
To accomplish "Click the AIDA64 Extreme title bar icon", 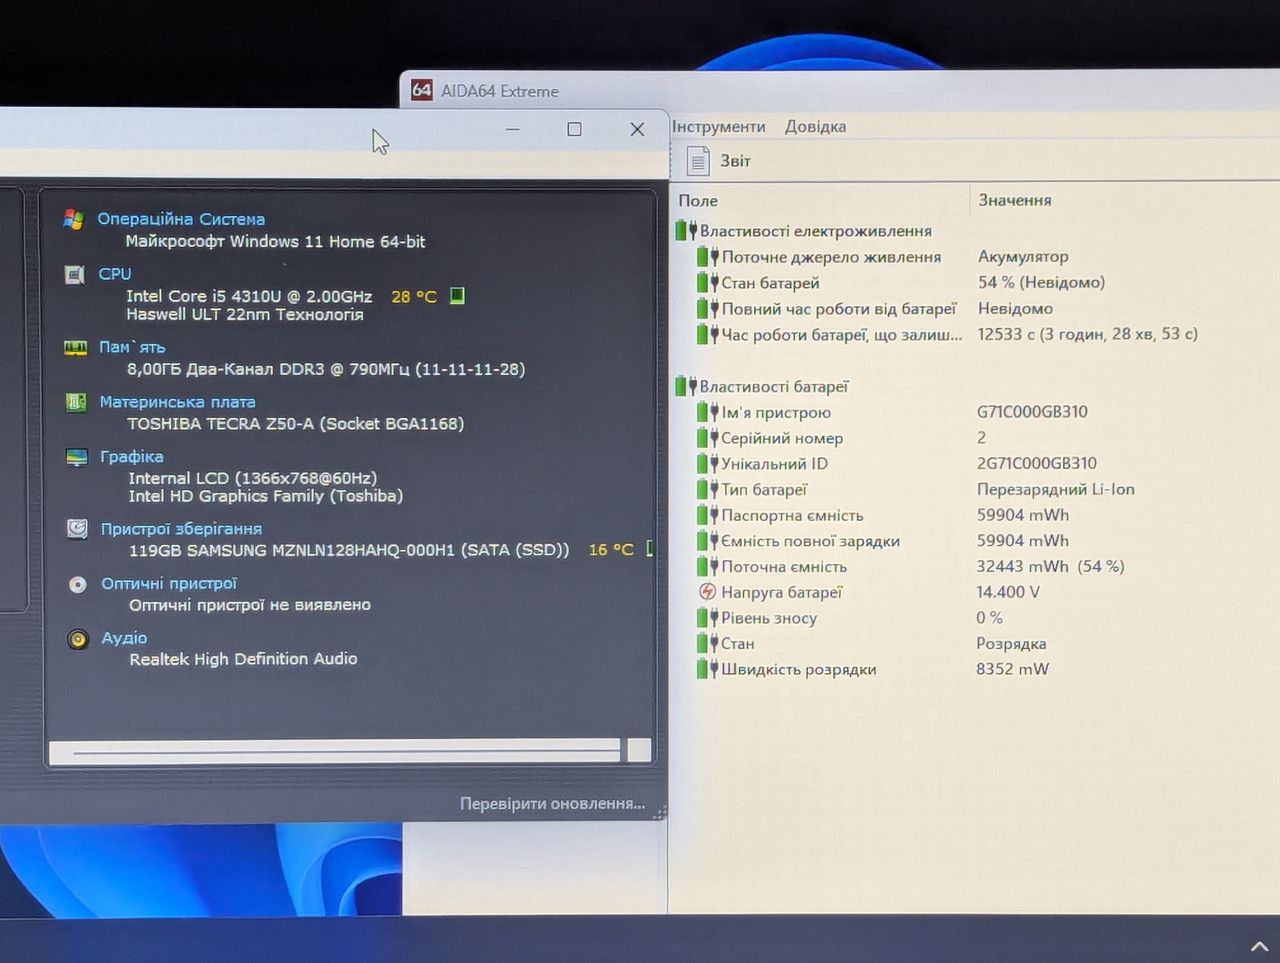I will coord(422,90).
